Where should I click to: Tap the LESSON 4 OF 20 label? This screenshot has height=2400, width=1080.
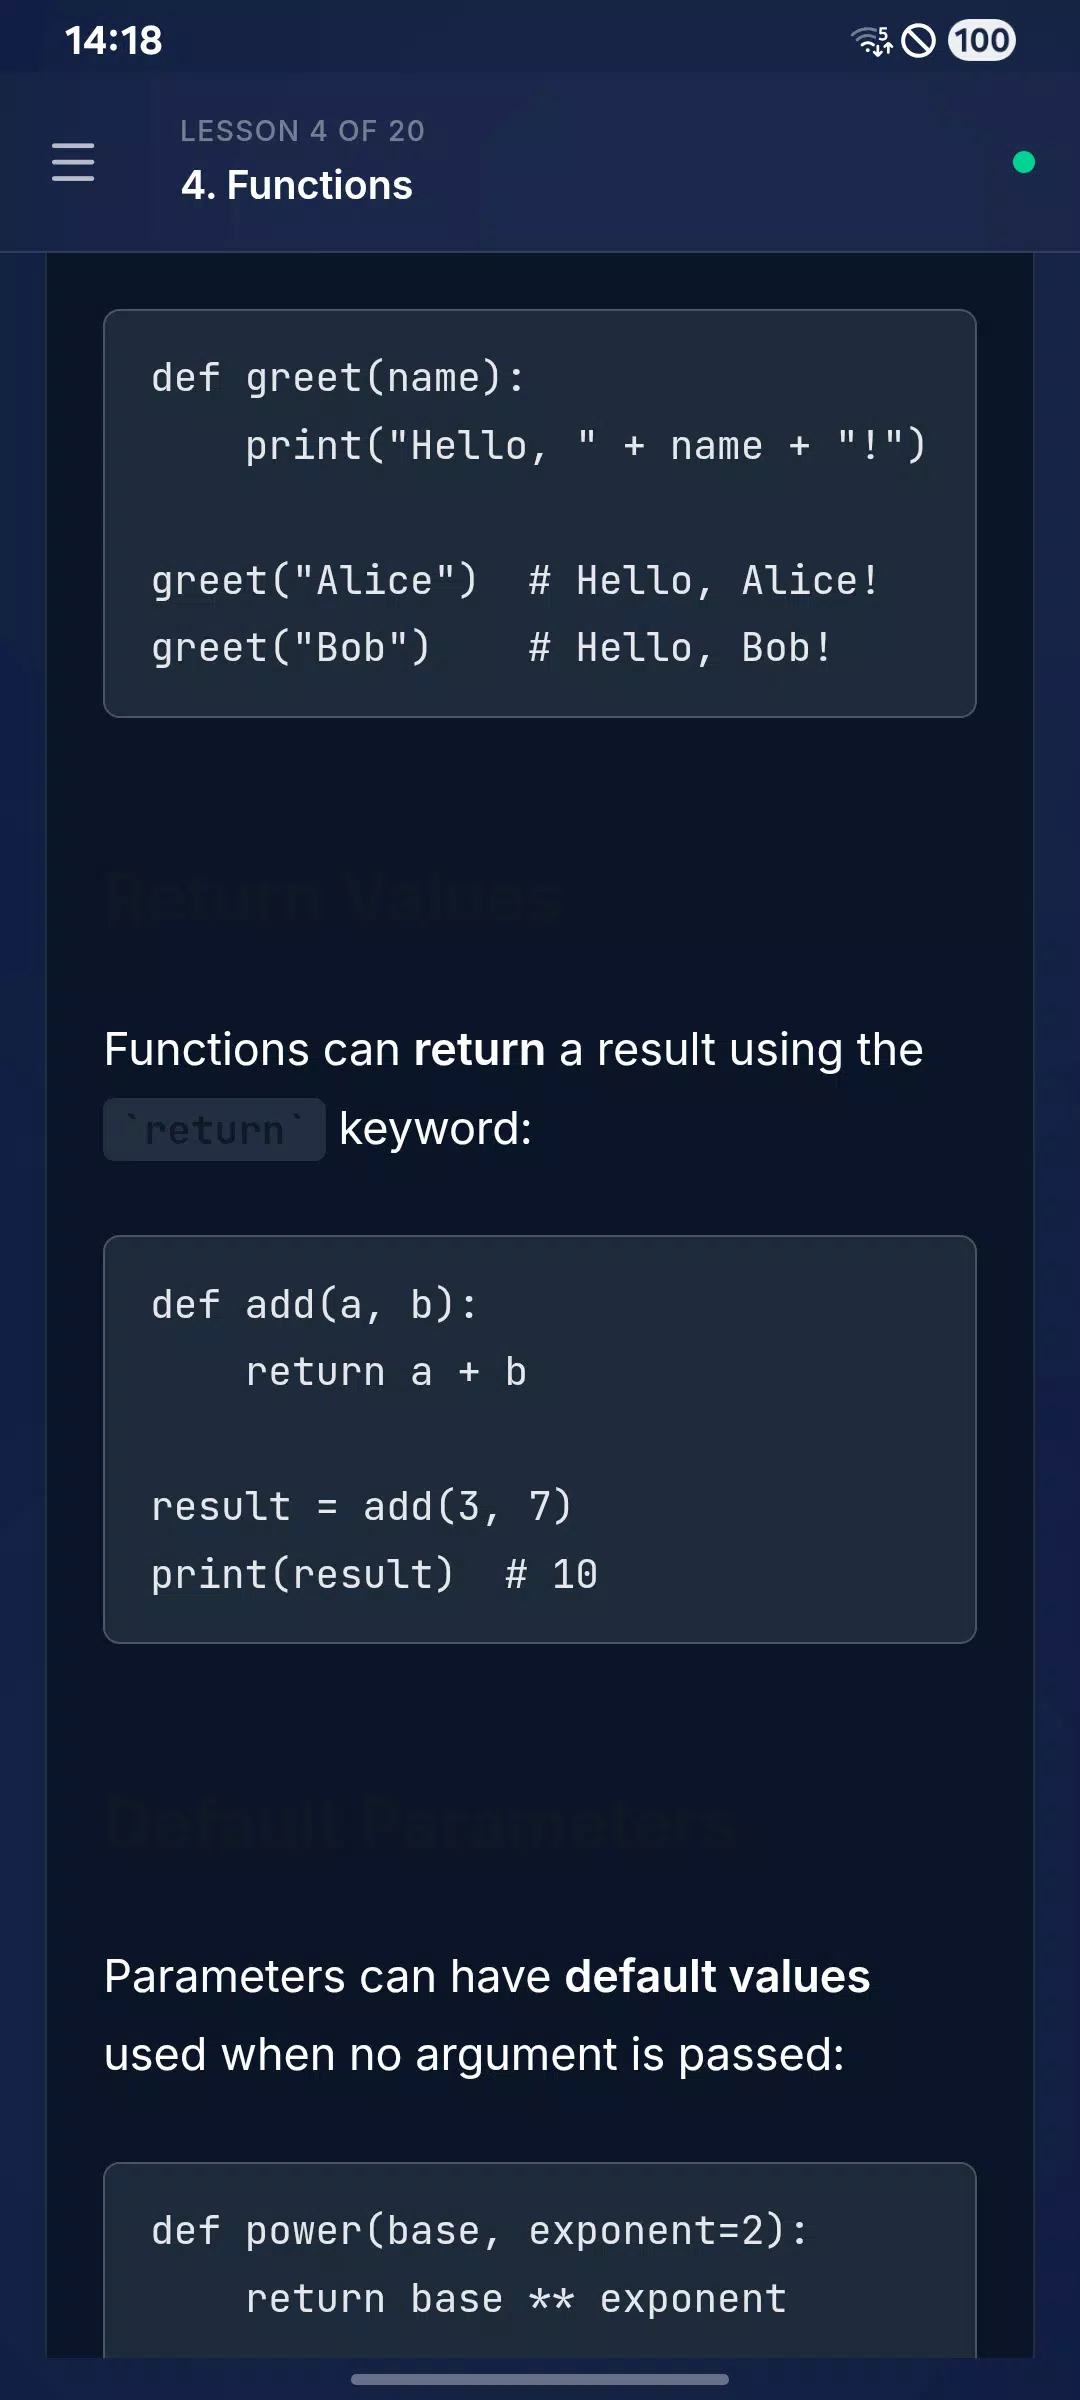[302, 131]
